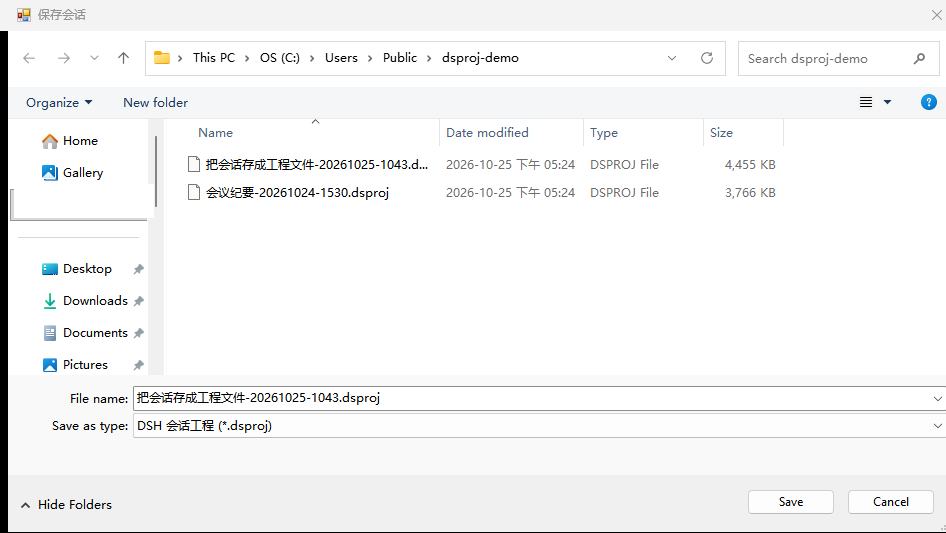Open Gallery in navigation pane
Image resolution: width=946 pixels, height=533 pixels.
tap(72, 173)
